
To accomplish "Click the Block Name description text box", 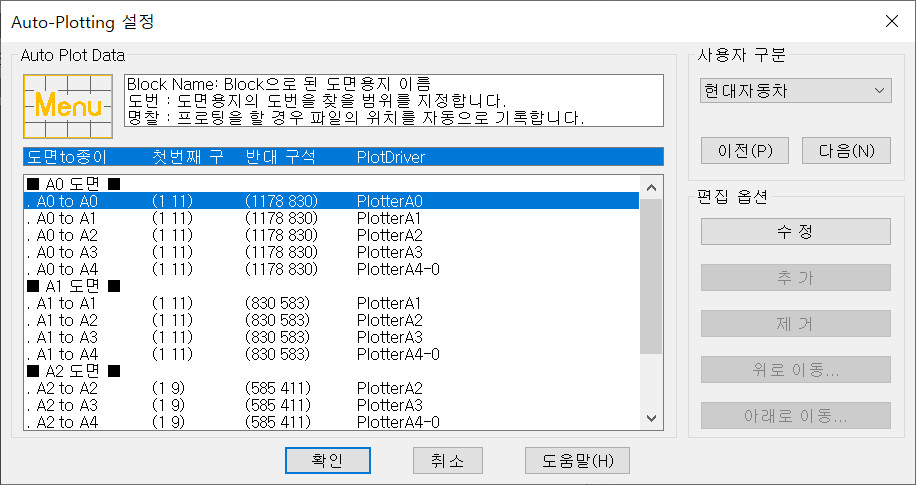I will coord(393,101).
